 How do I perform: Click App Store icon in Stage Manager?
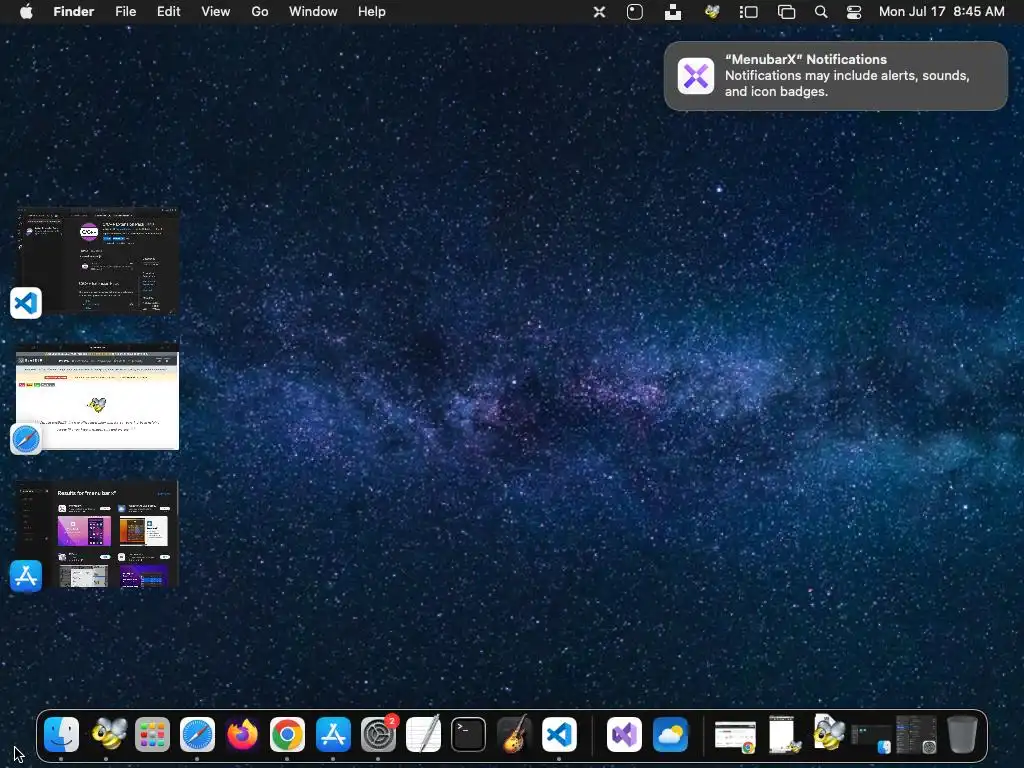coord(26,576)
